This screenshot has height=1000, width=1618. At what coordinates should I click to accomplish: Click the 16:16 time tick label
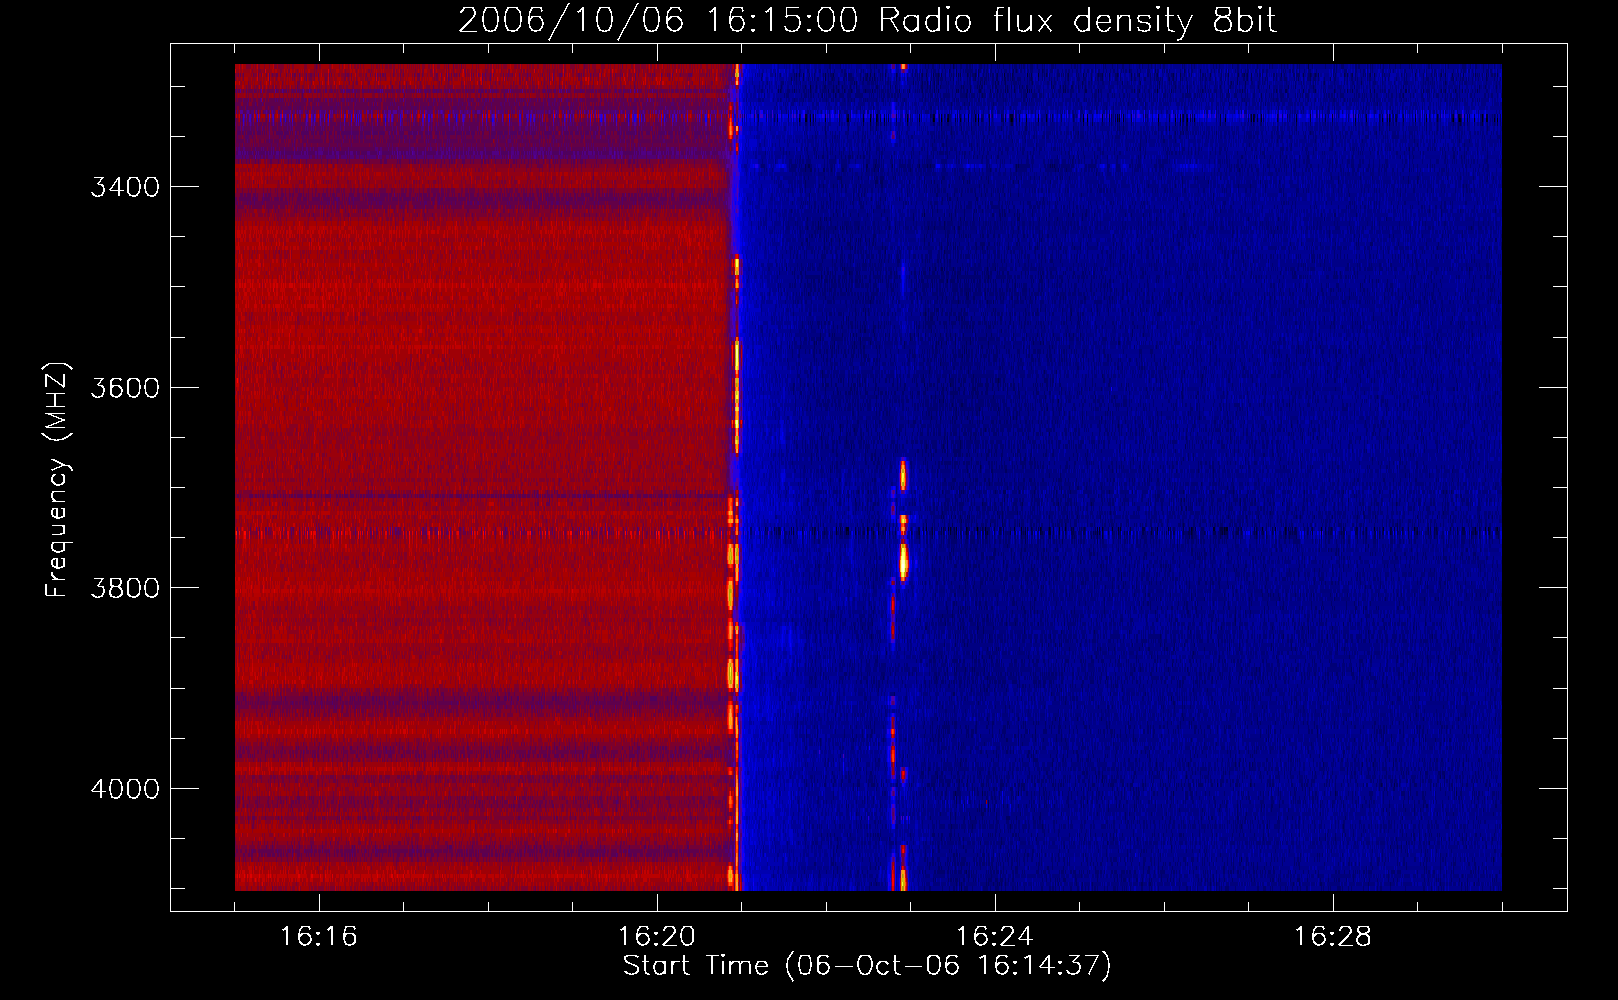coord(318,937)
